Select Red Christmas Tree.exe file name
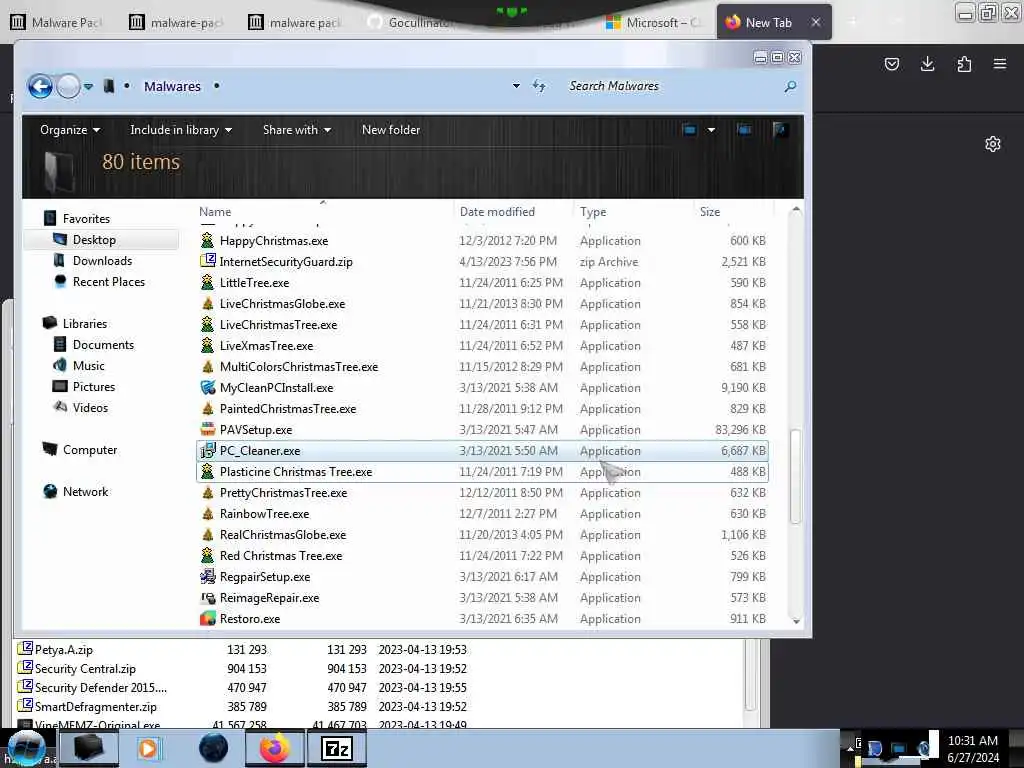This screenshot has height=768, width=1024. tap(281, 556)
